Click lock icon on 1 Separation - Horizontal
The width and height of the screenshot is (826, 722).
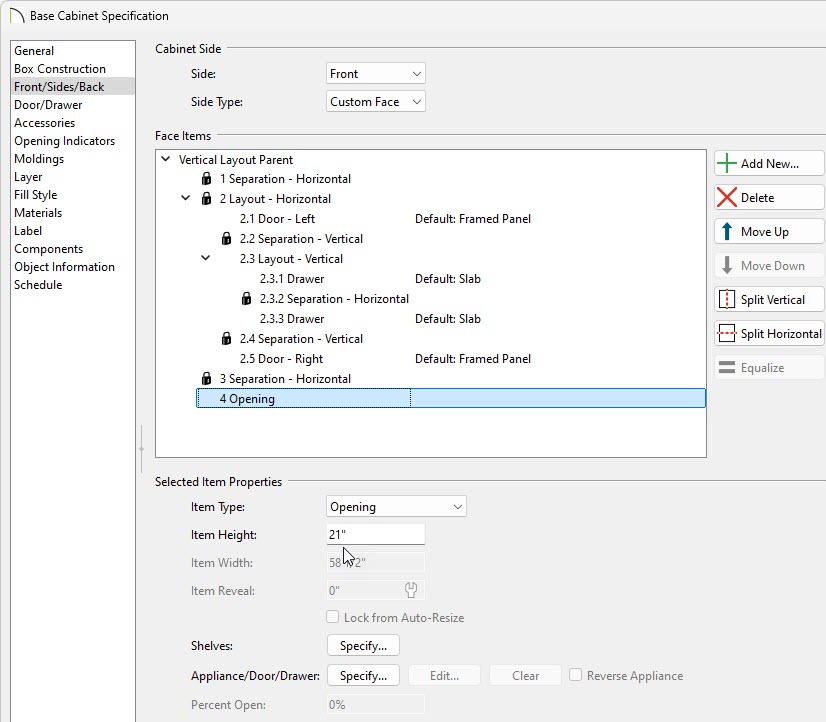pyautogui.click(x=206, y=179)
